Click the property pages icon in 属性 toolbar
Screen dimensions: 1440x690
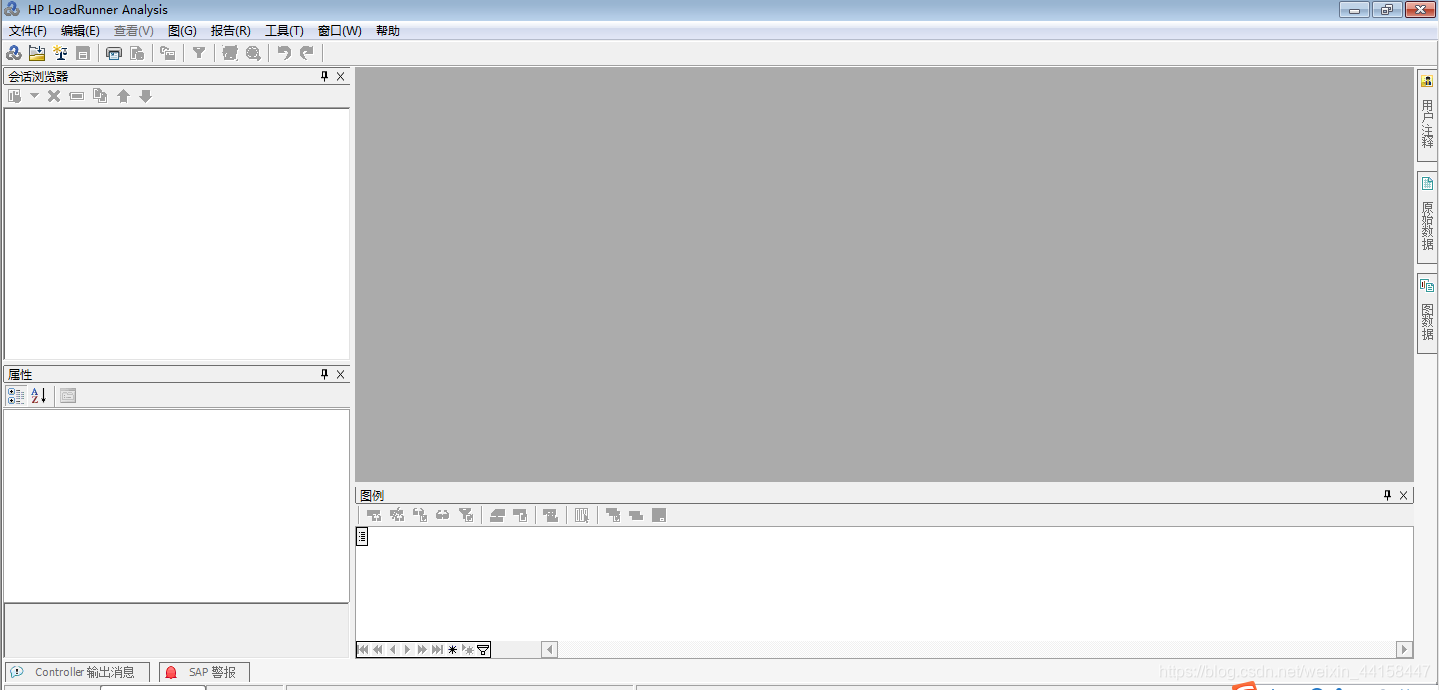(x=67, y=396)
